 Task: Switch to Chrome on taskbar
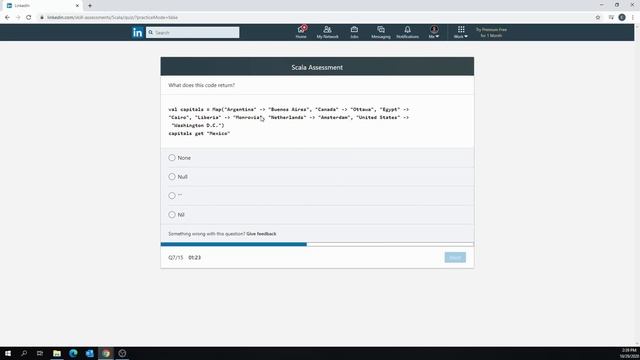[x=106, y=353]
